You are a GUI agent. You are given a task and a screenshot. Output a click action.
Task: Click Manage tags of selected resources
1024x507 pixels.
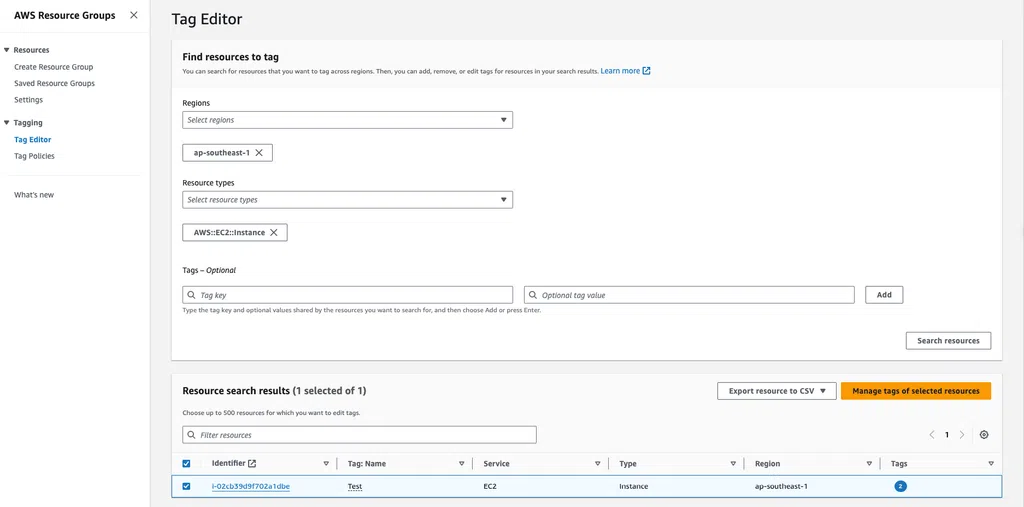point(916,391)
